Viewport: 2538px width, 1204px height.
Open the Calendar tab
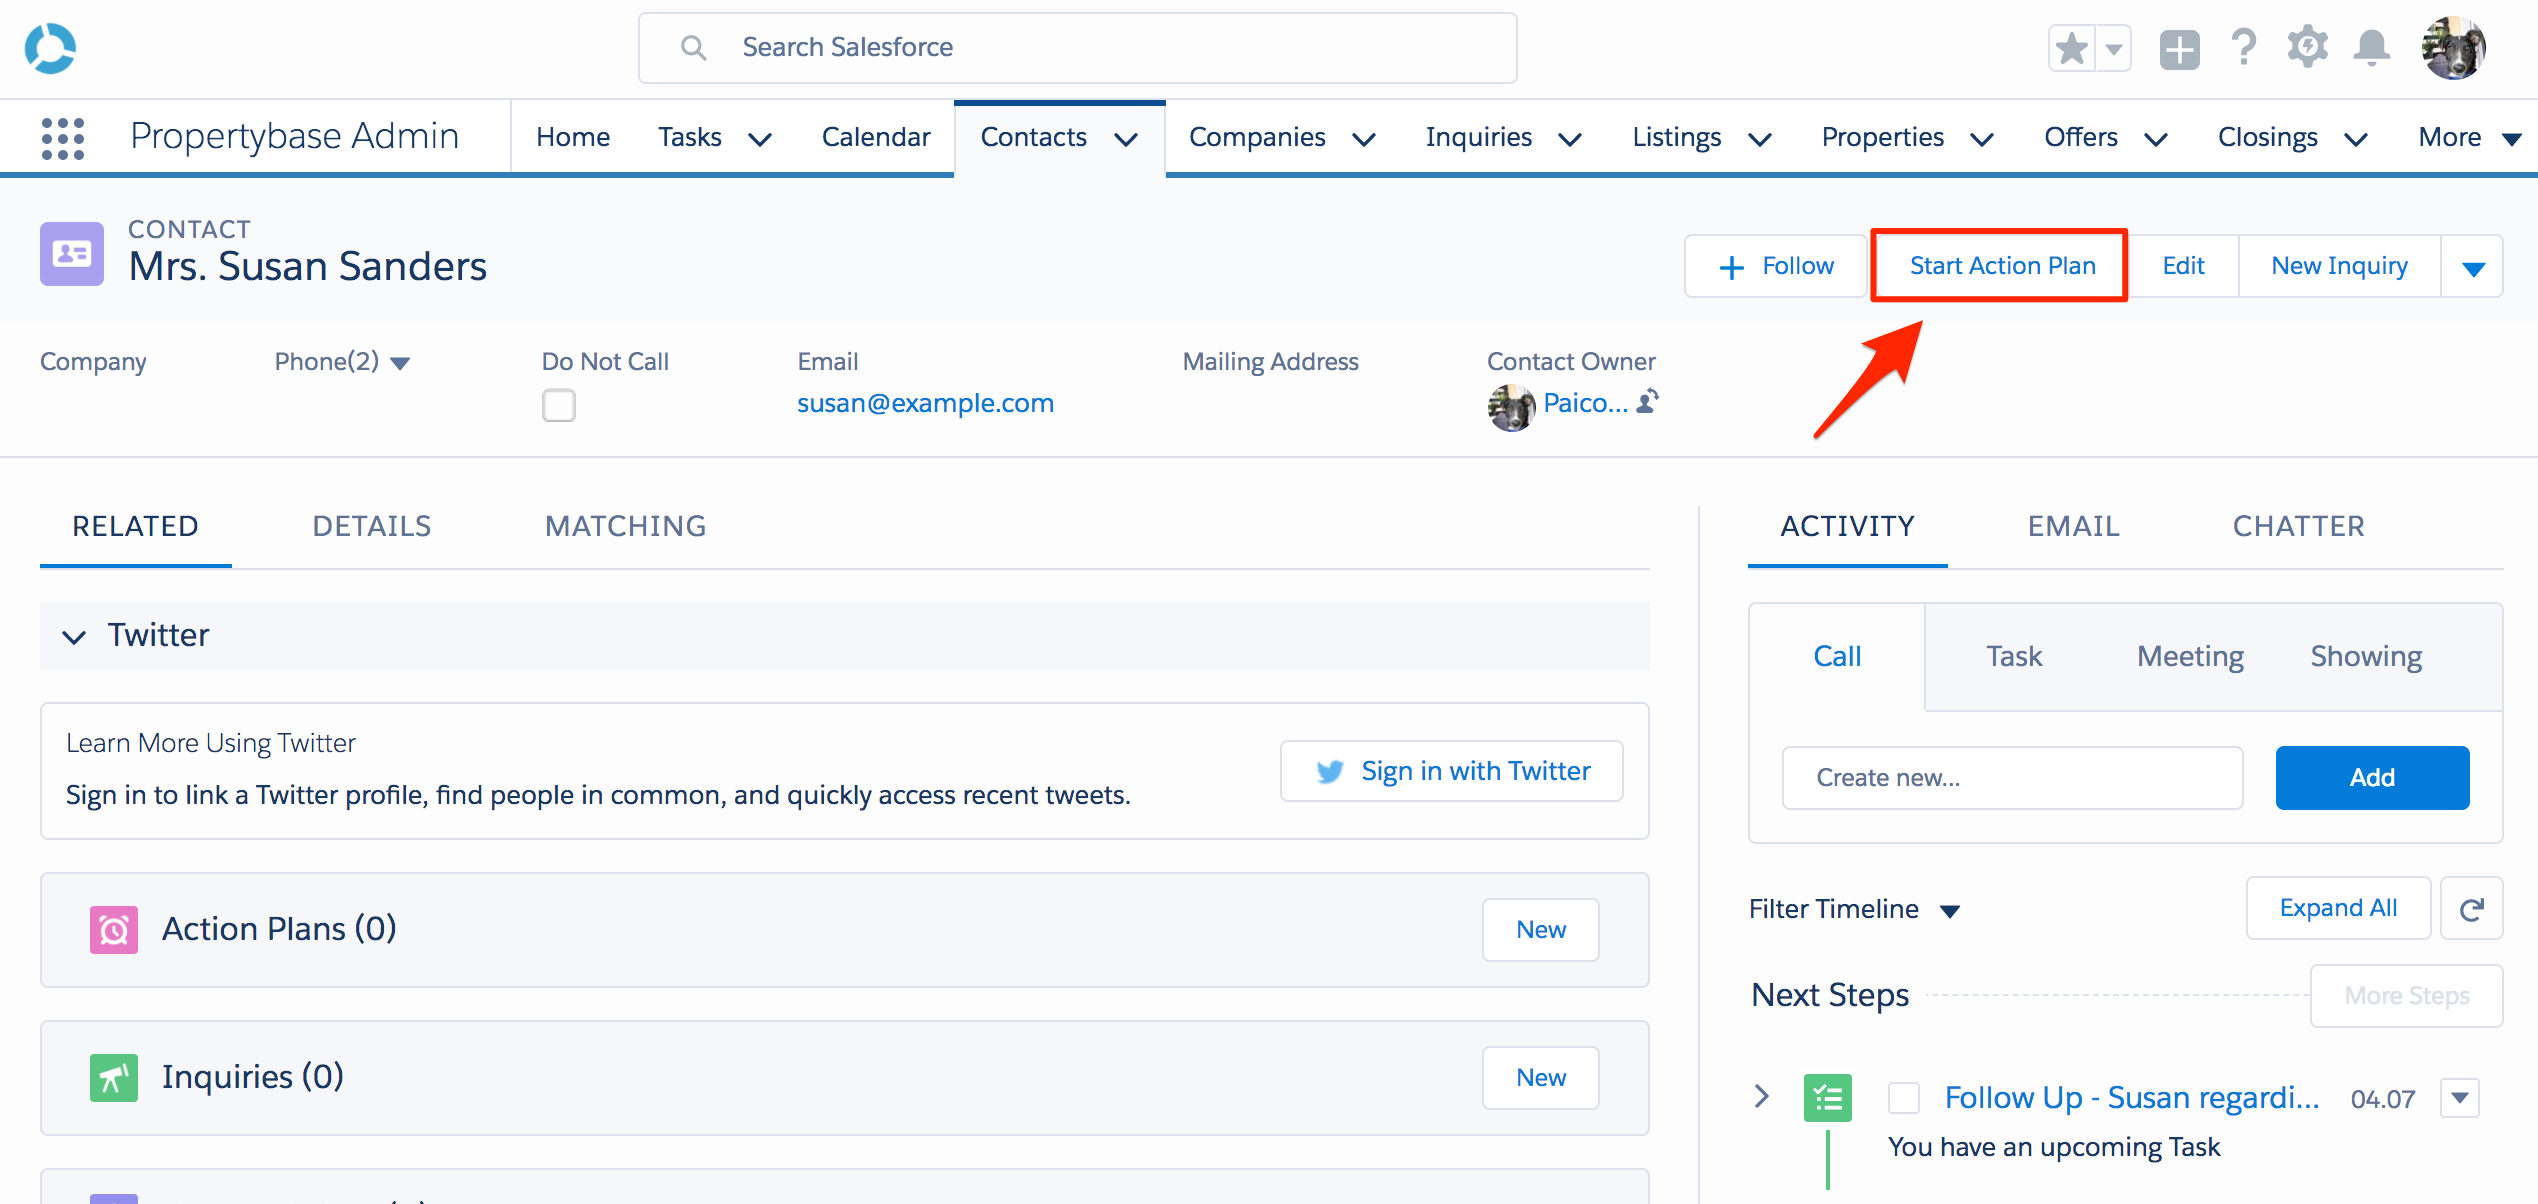pyautogui.click(x=876, y=137)
